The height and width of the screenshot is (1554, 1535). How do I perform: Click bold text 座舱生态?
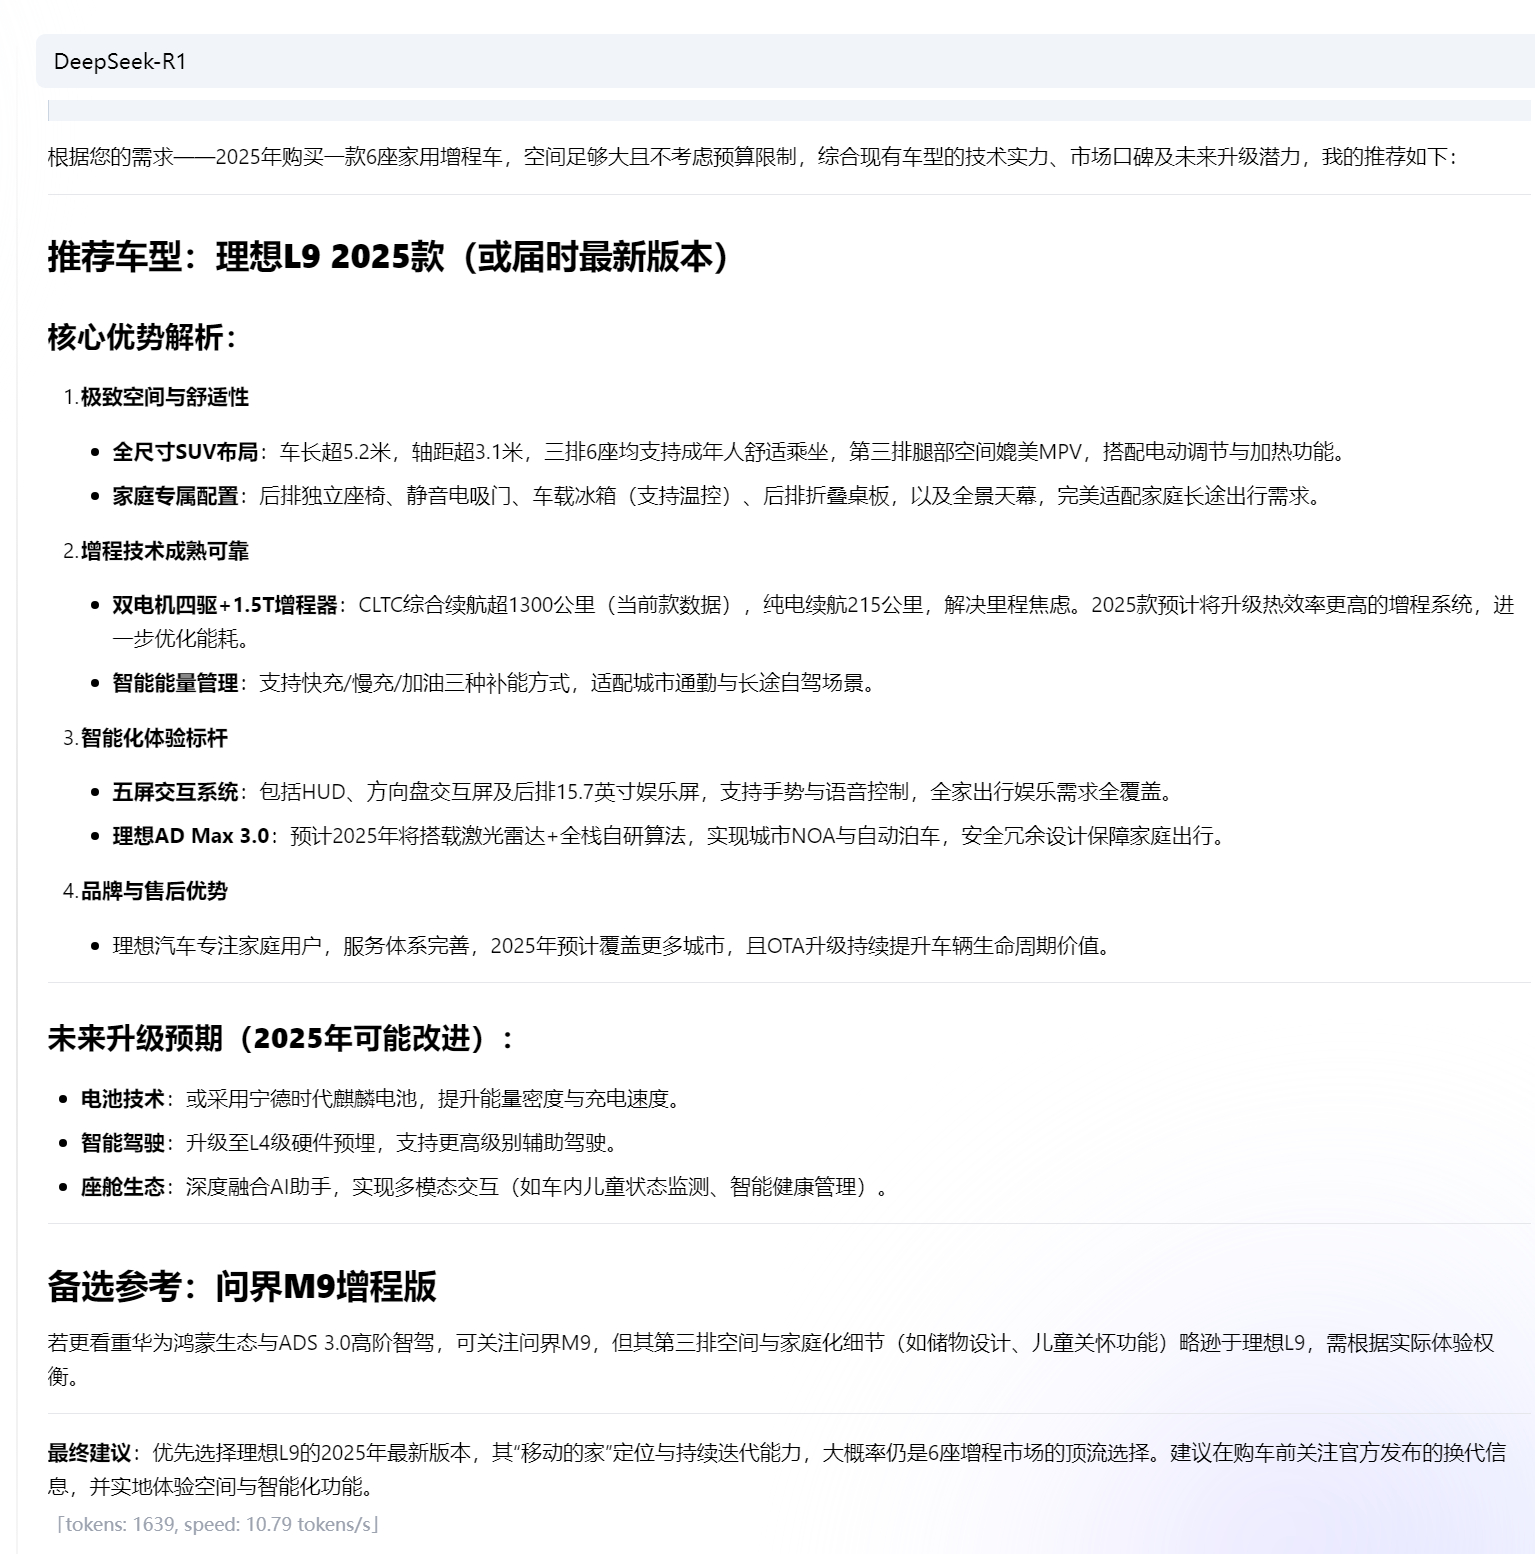click(123, 1187)
